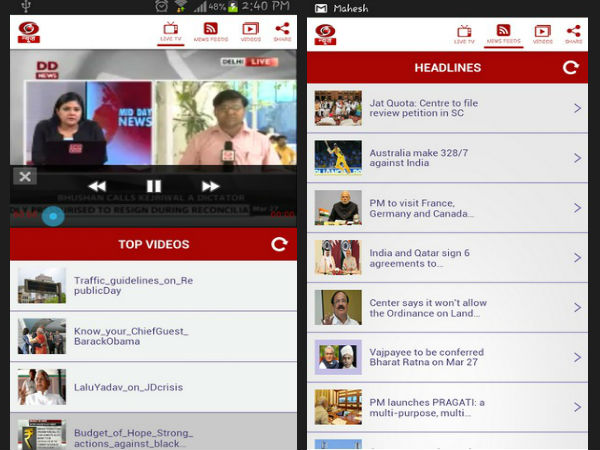Play LaluYadav_on_JDcrisis video
Image resolution: width=600 pixels, height=450 pixels.
click(153, 387)
